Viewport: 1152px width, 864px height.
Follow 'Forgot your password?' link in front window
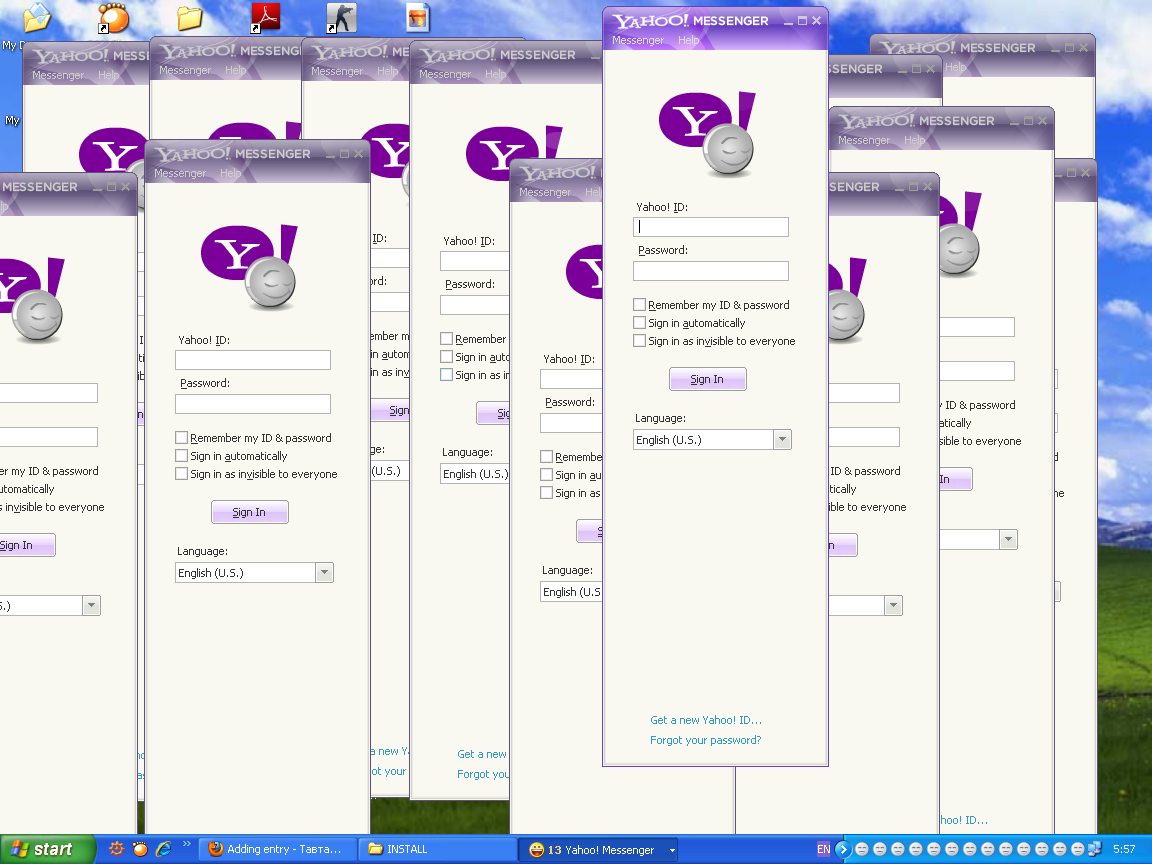705,740
